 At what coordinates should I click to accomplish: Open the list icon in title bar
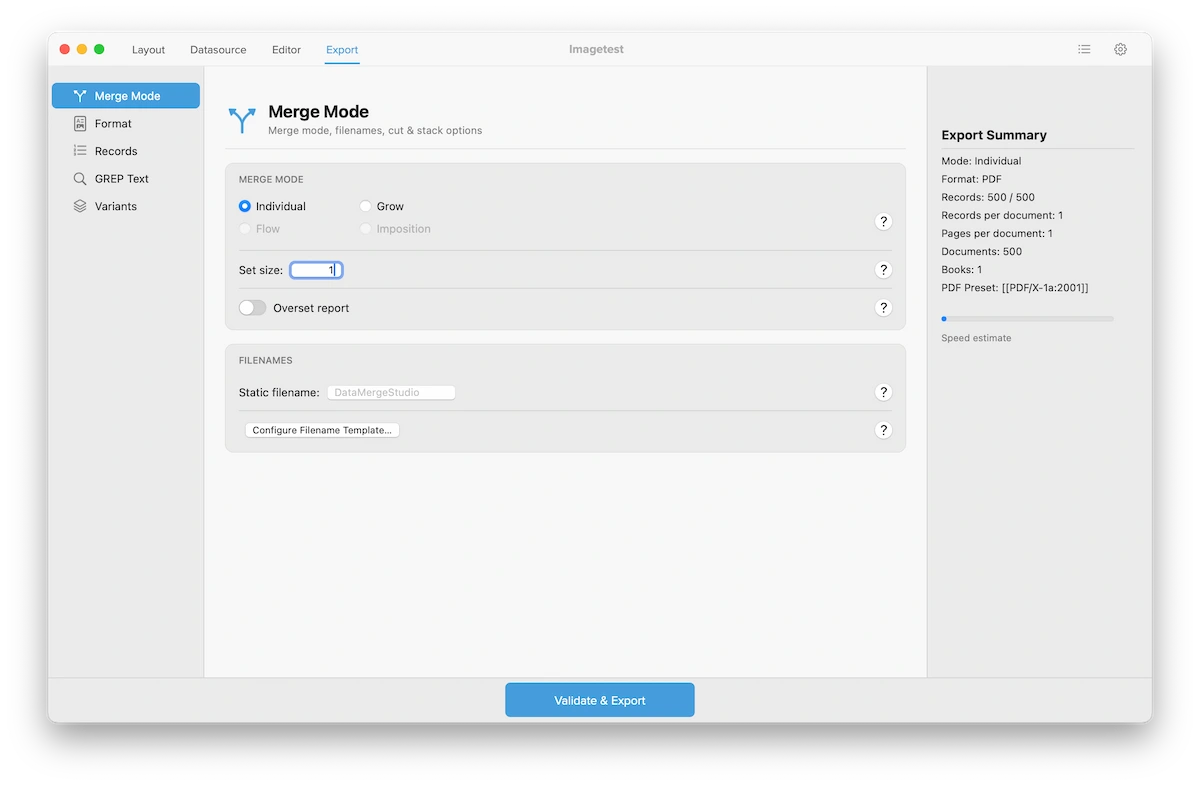[1084, 49]
